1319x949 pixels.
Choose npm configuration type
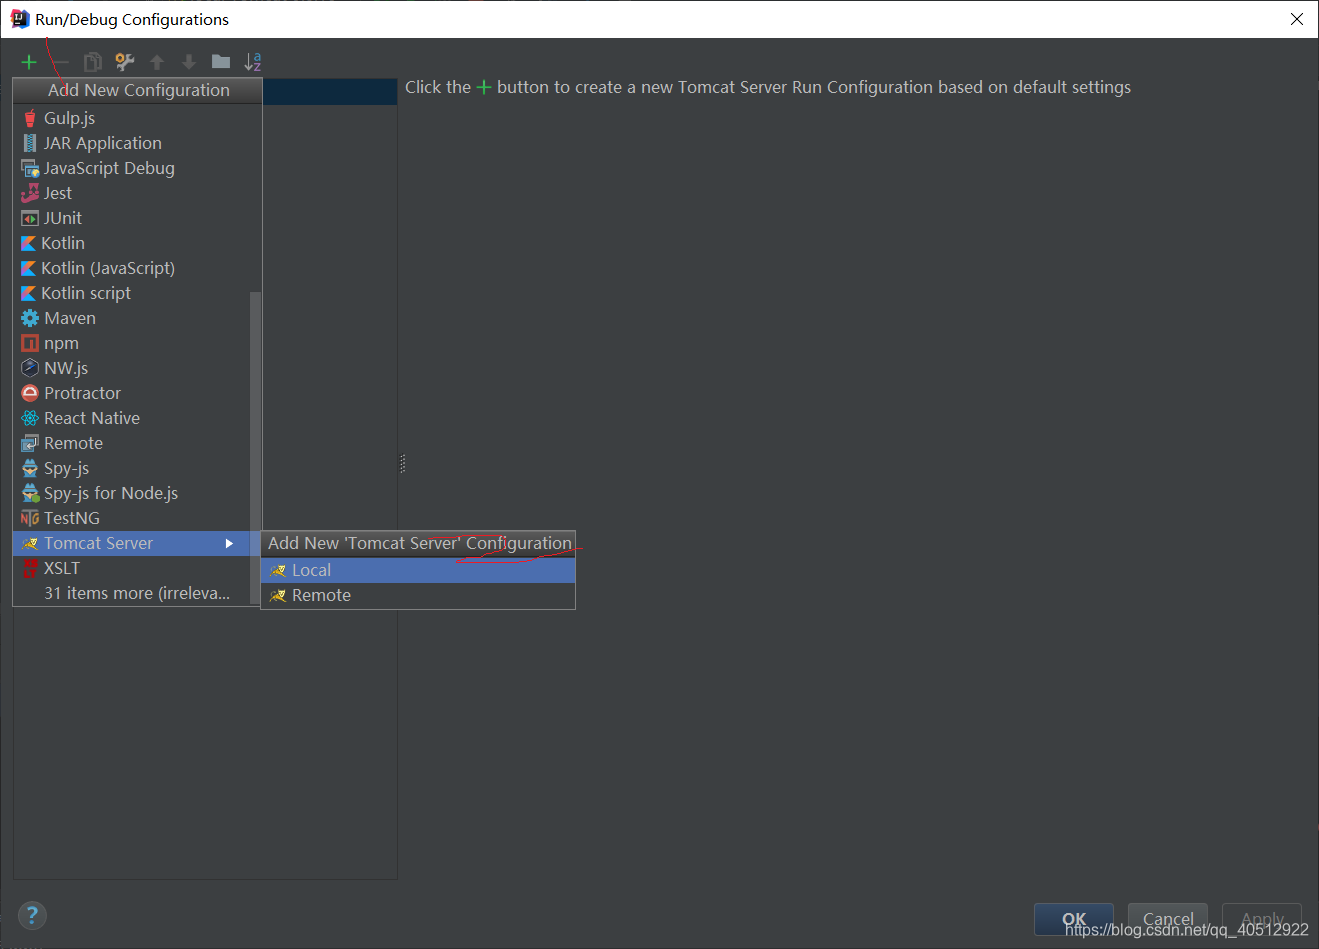pyautogui.click(x=131, y=343)
